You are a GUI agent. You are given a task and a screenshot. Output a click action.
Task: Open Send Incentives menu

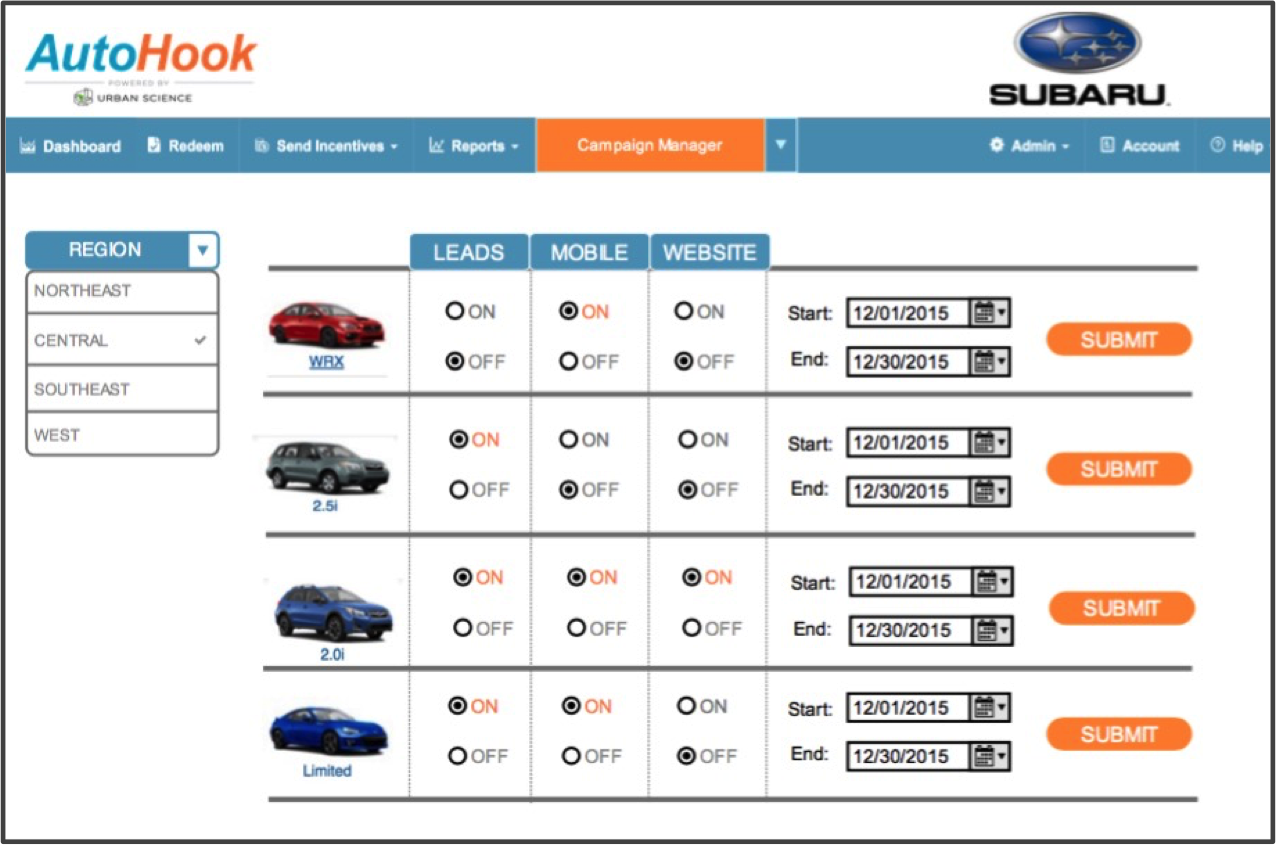pos(326,146)
